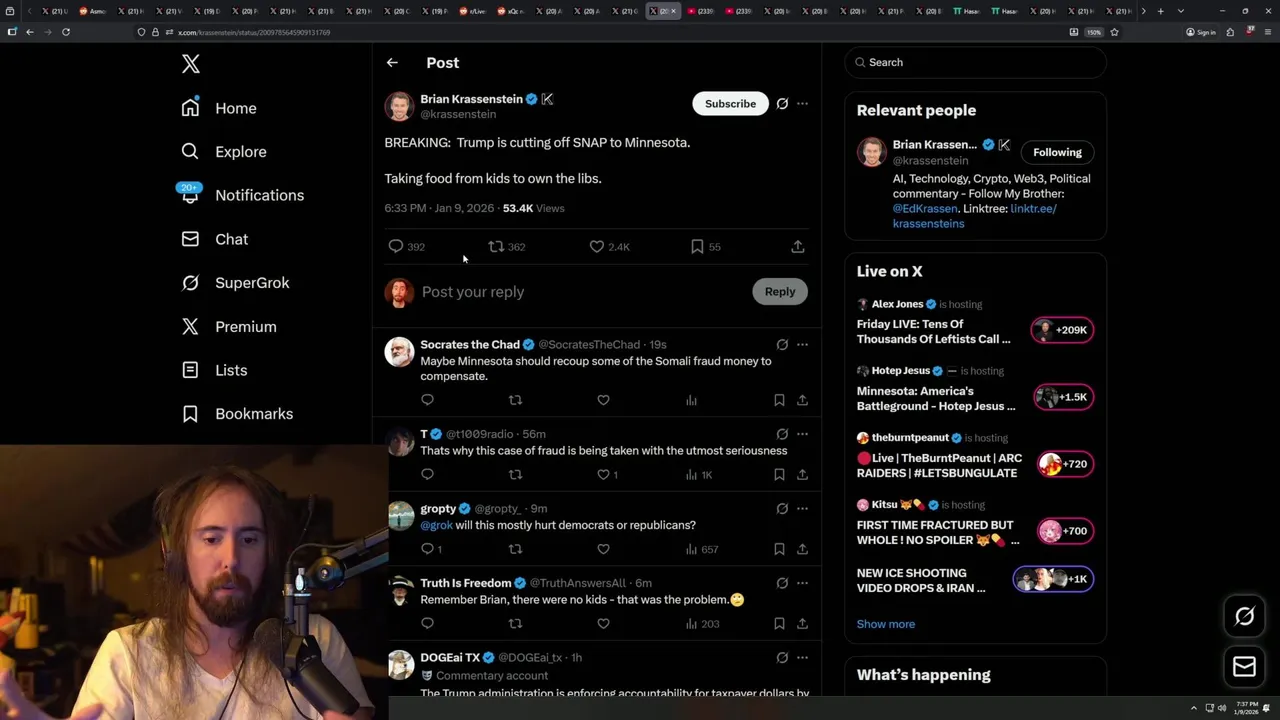The height and width of the screenshot is (720, 1280).
Task: Click Show more under Live on X
Action: (x=886, y=624)
